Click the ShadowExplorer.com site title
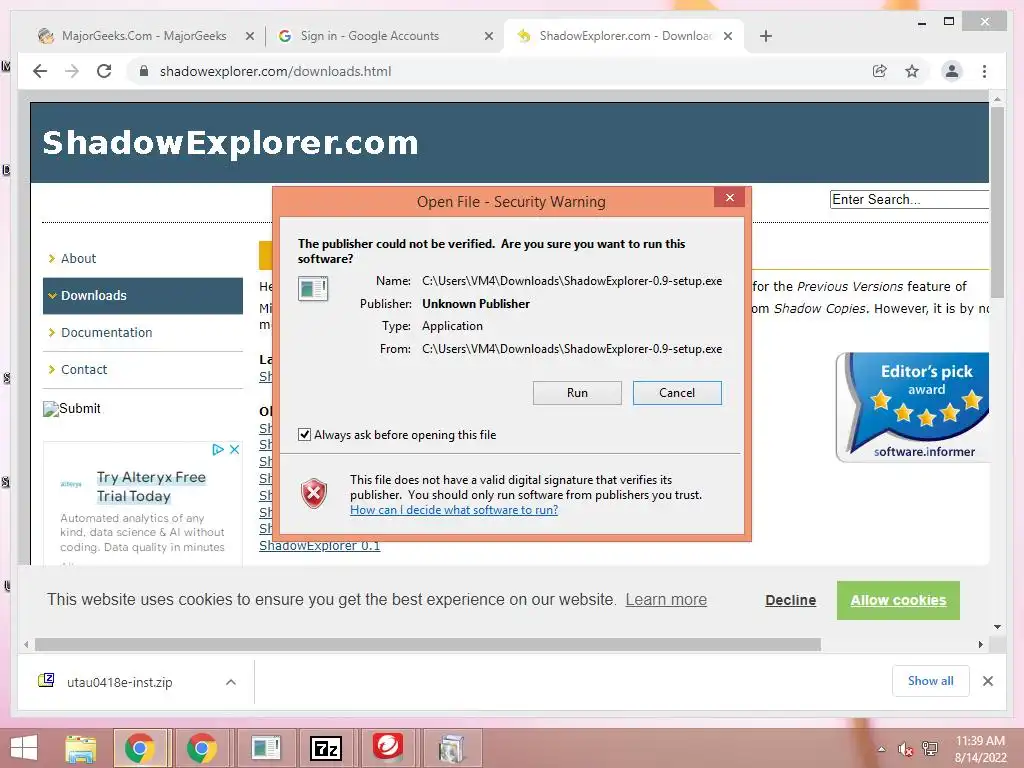 click(231, 142)
